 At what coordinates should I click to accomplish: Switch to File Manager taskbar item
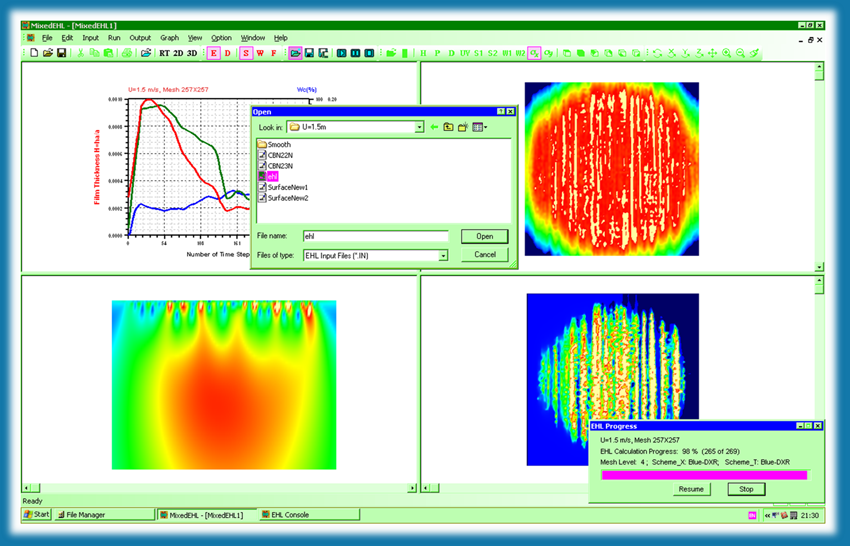(105, 515)
